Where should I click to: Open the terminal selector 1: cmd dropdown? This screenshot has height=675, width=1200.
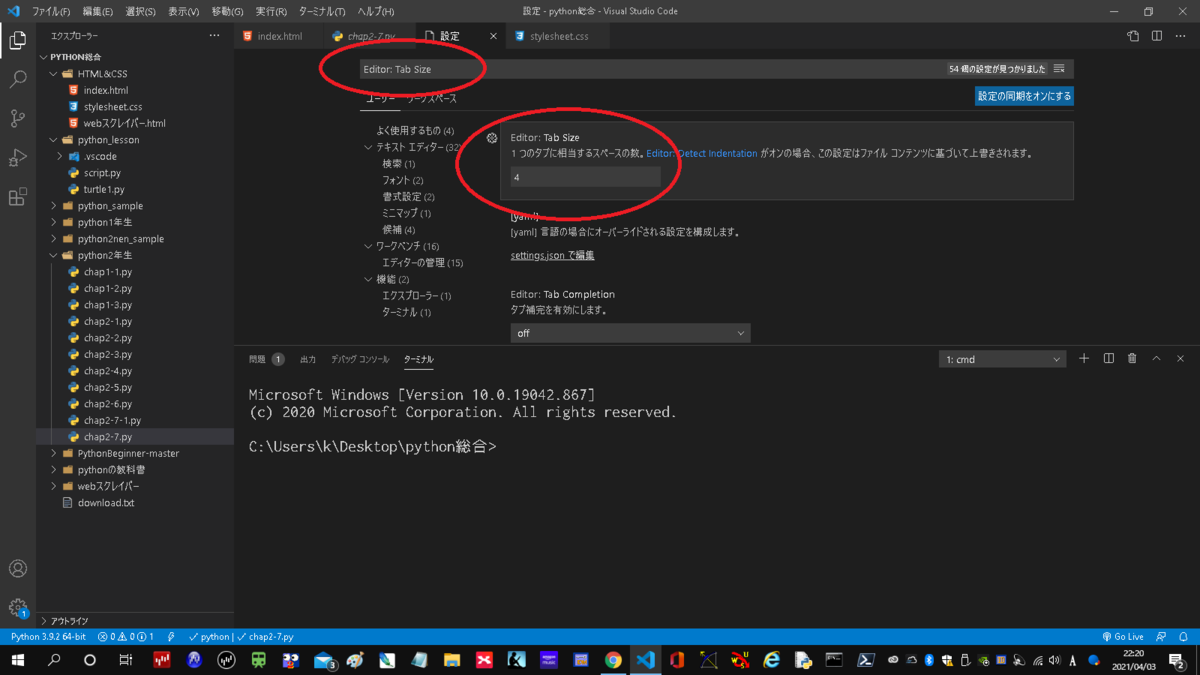point(1002,359)
